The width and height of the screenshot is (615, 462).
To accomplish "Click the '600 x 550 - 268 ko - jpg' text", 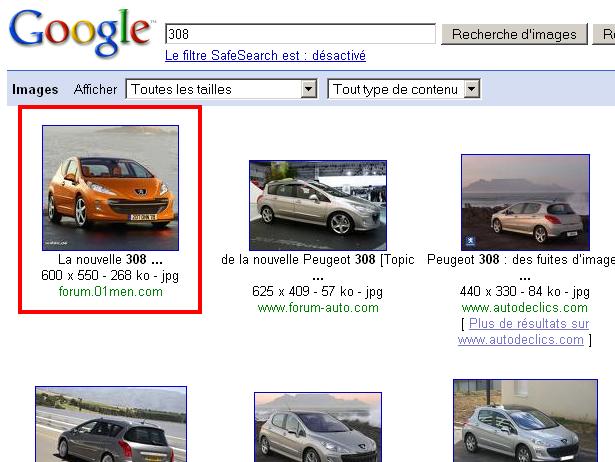I will coord(110,275).
